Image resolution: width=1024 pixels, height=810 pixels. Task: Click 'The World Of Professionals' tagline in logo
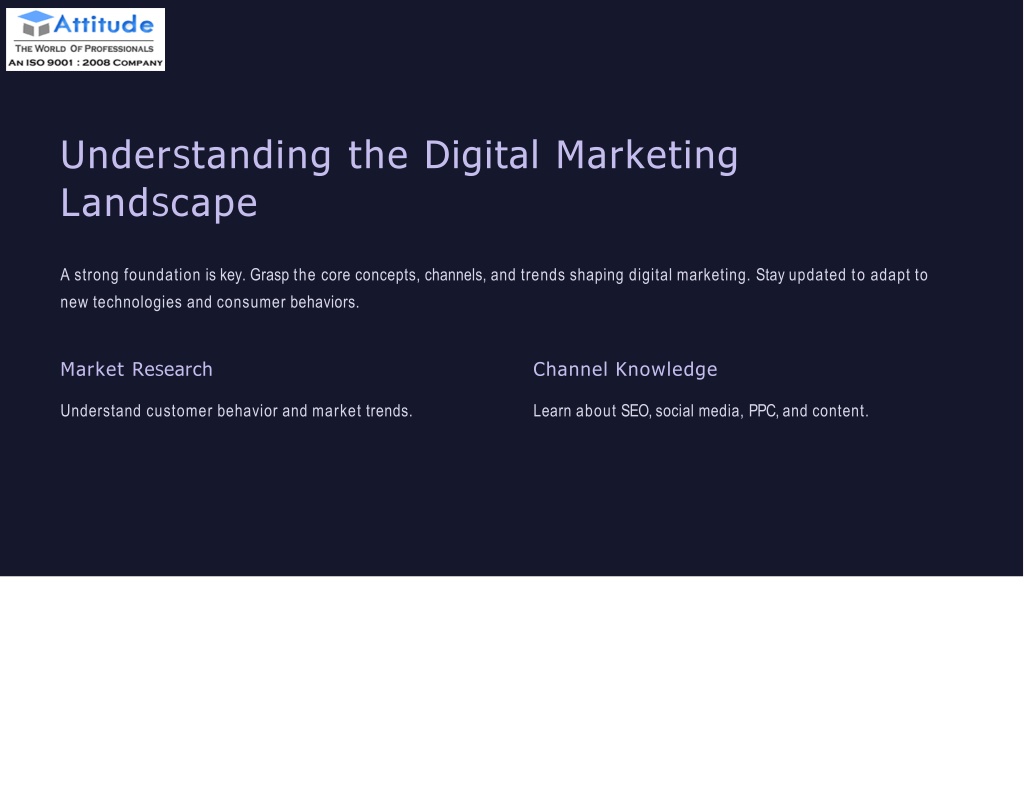tap(84, 48)
